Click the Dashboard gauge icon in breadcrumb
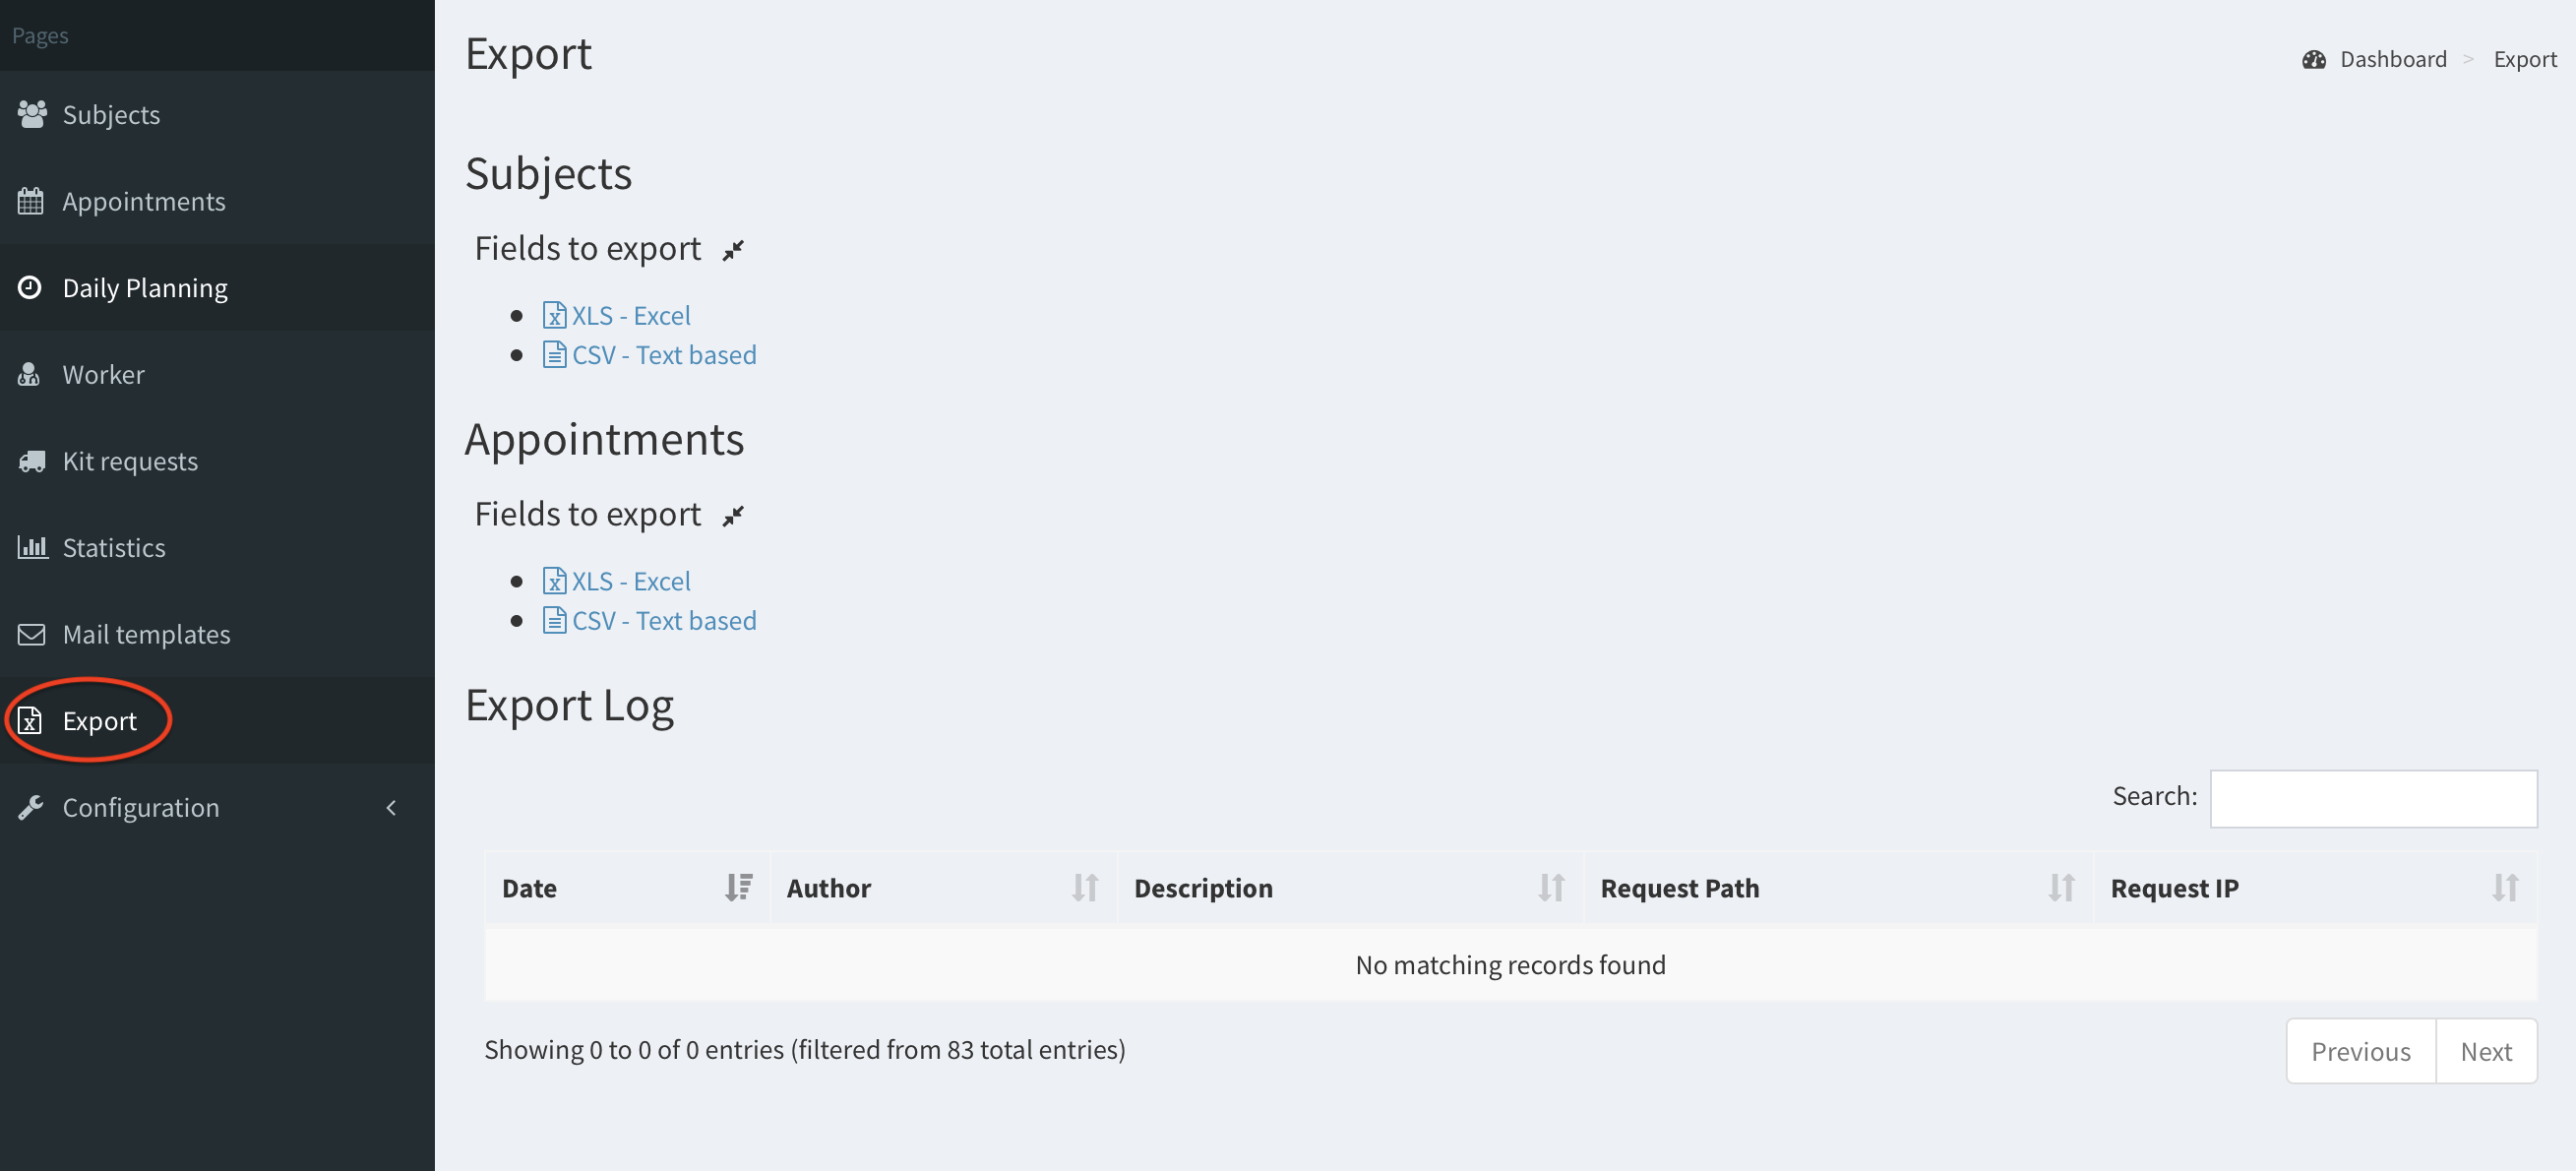Screen dimensions: 2576x1171 pos(2313,60)
